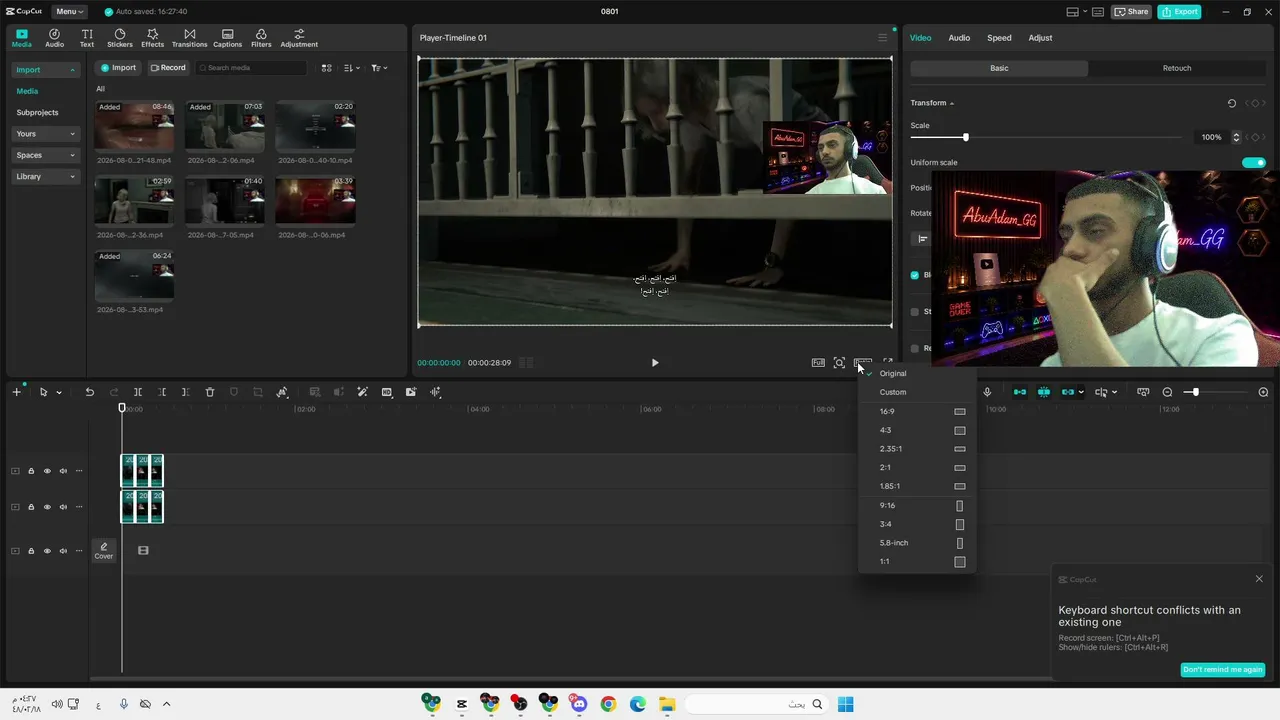The image size is (1280, 720).
Task: Click the Undo arrow in timeline toolbar
Action: tap(90, 392)
